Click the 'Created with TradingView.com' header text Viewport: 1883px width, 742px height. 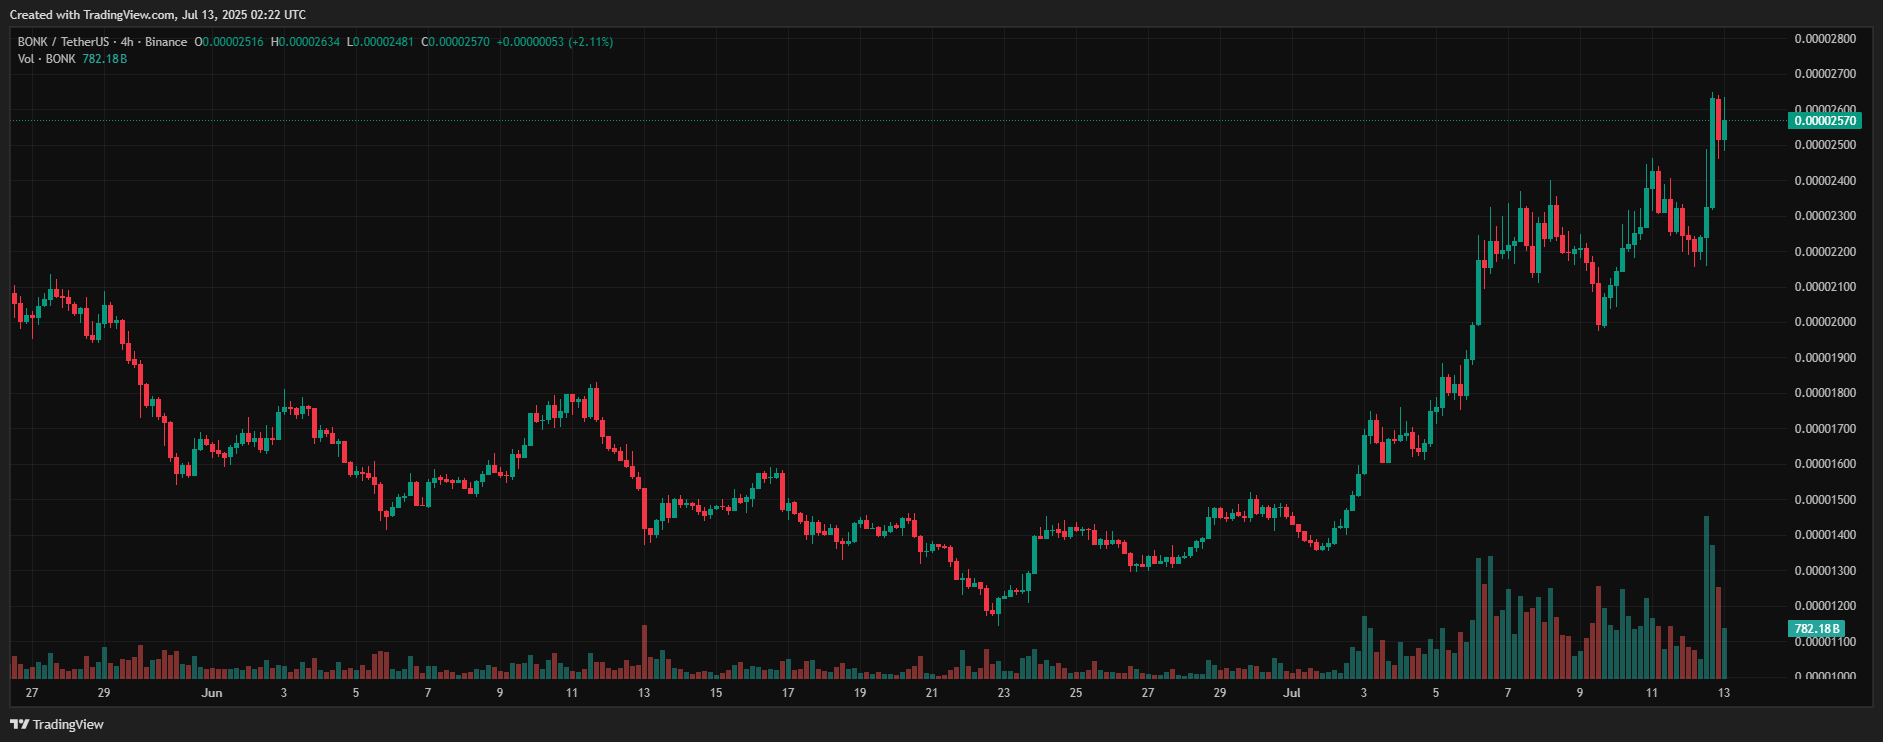pos(158,15)
